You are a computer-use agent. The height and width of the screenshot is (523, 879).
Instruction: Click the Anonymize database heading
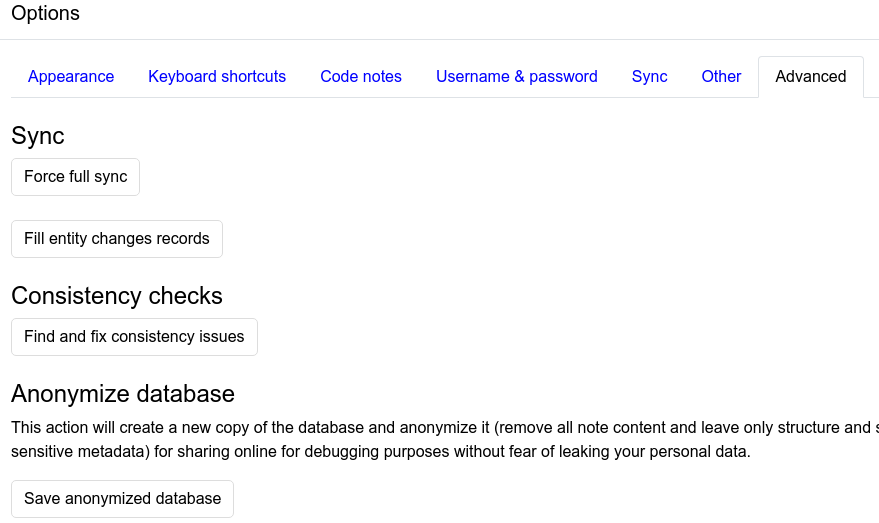[123, 394]
